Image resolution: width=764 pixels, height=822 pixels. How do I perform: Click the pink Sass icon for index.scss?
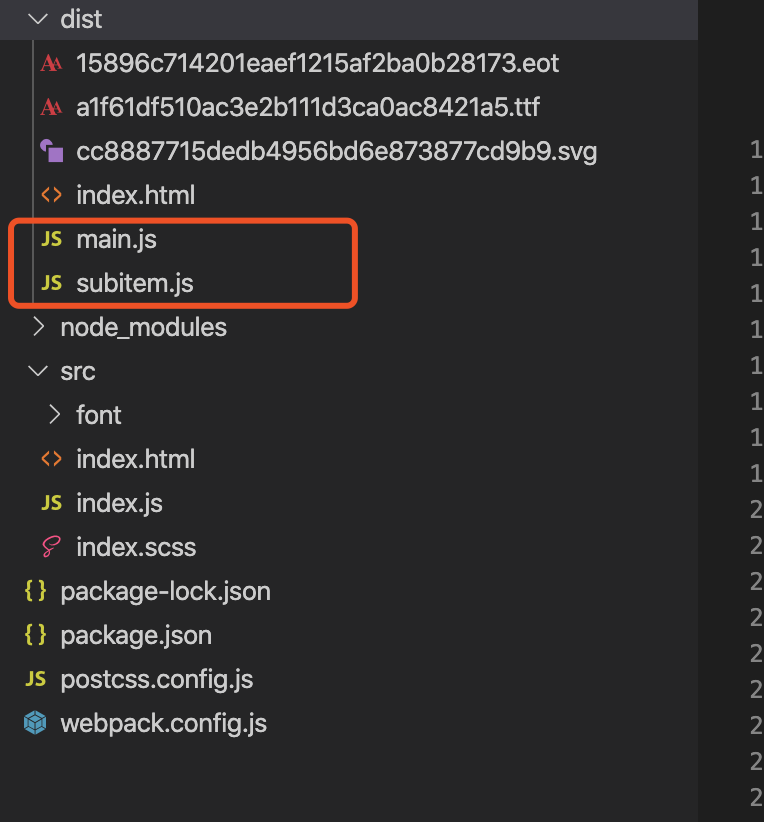[x=51, y=548]
